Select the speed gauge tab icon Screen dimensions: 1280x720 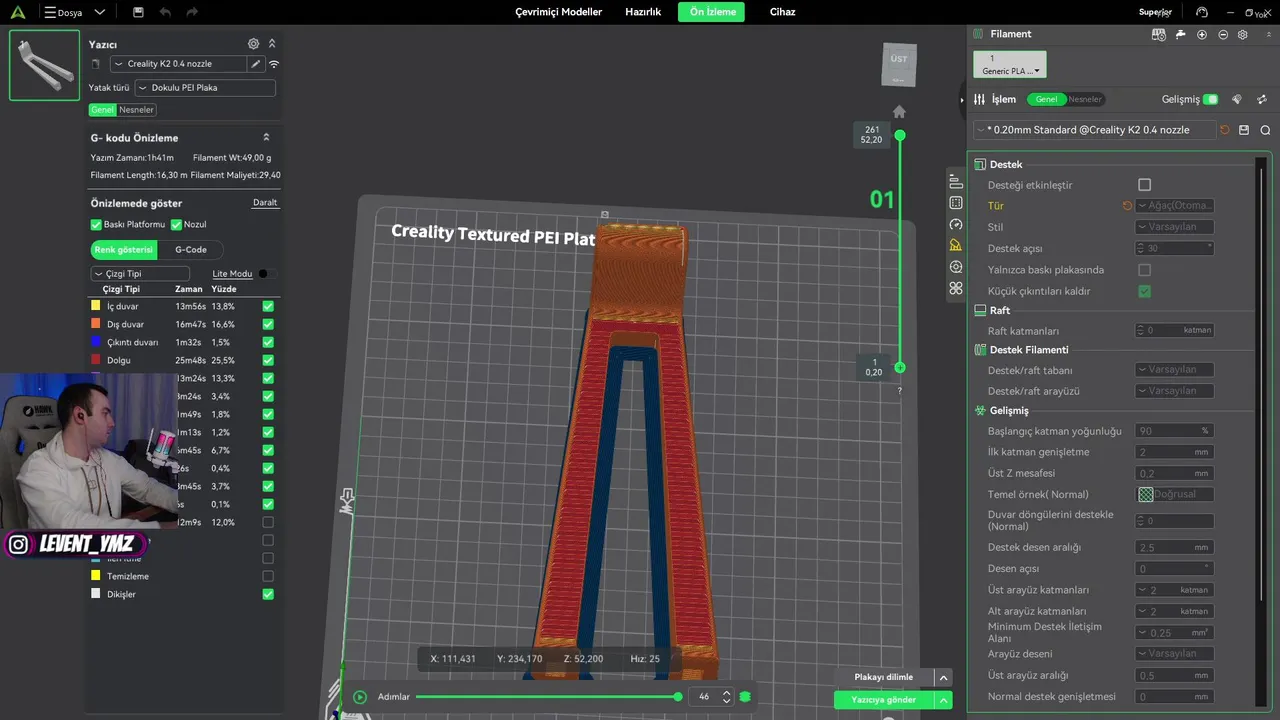tap(956, 225)
